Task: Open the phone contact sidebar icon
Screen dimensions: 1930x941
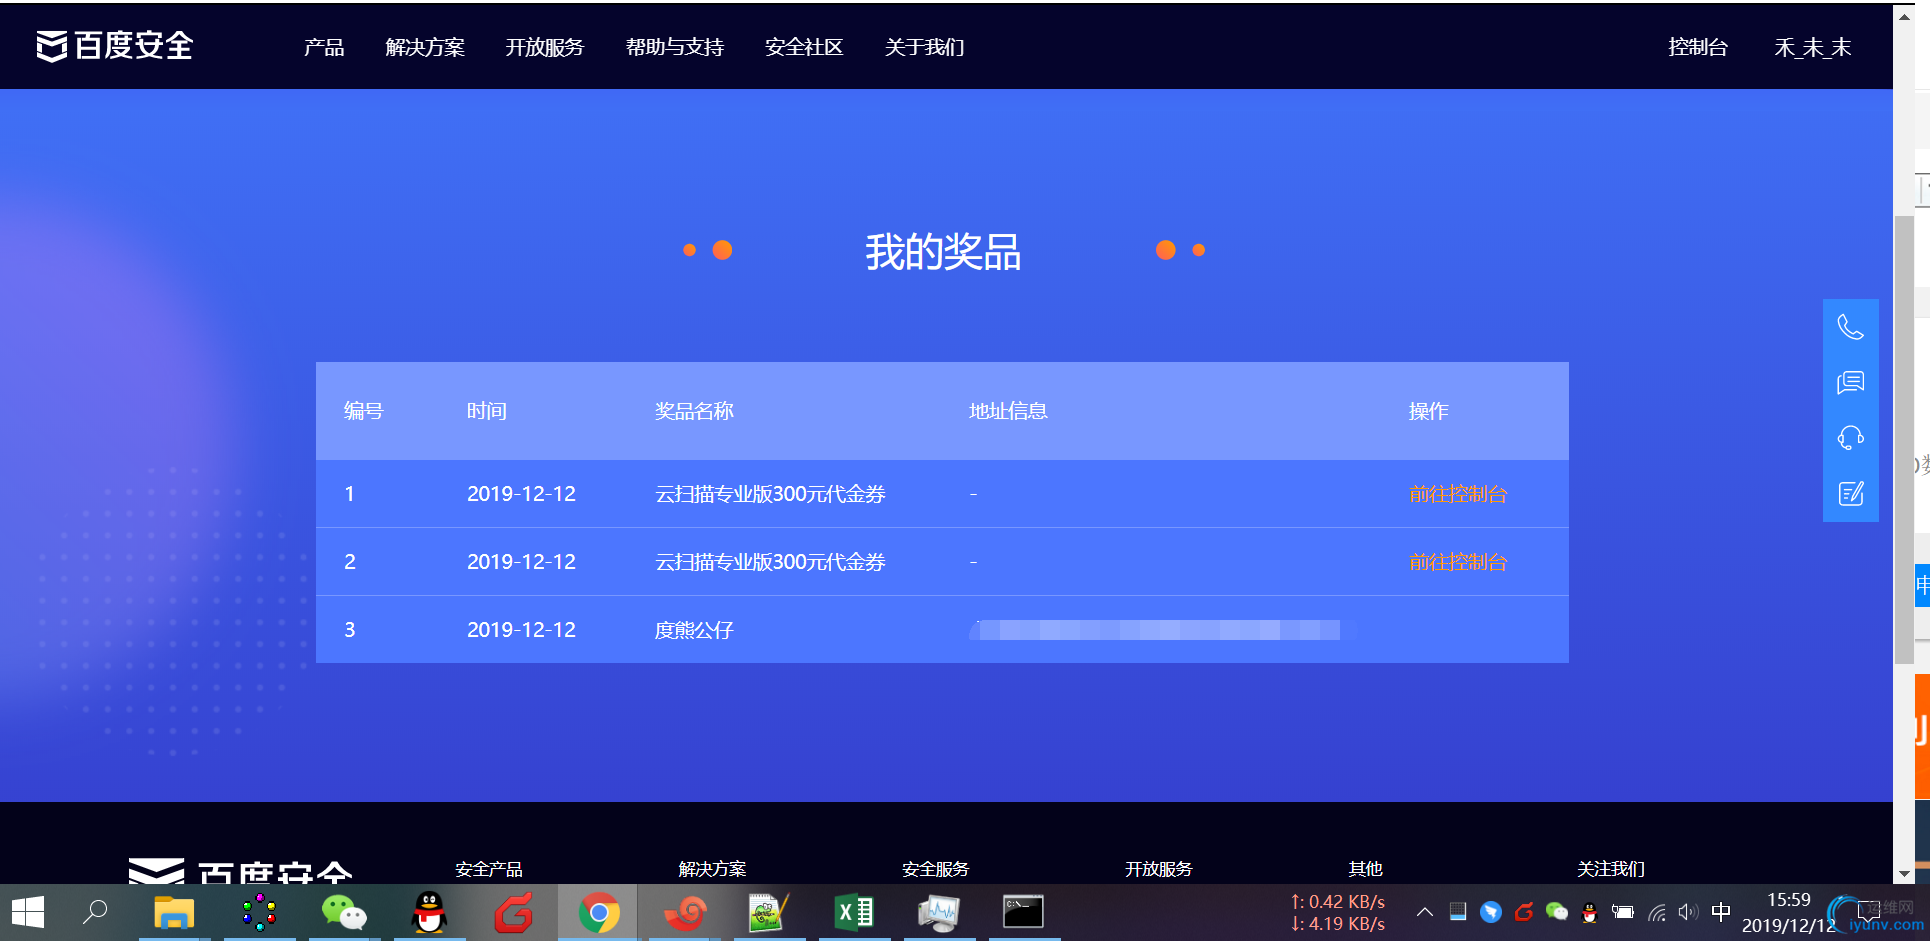Action: (1850, 327)
